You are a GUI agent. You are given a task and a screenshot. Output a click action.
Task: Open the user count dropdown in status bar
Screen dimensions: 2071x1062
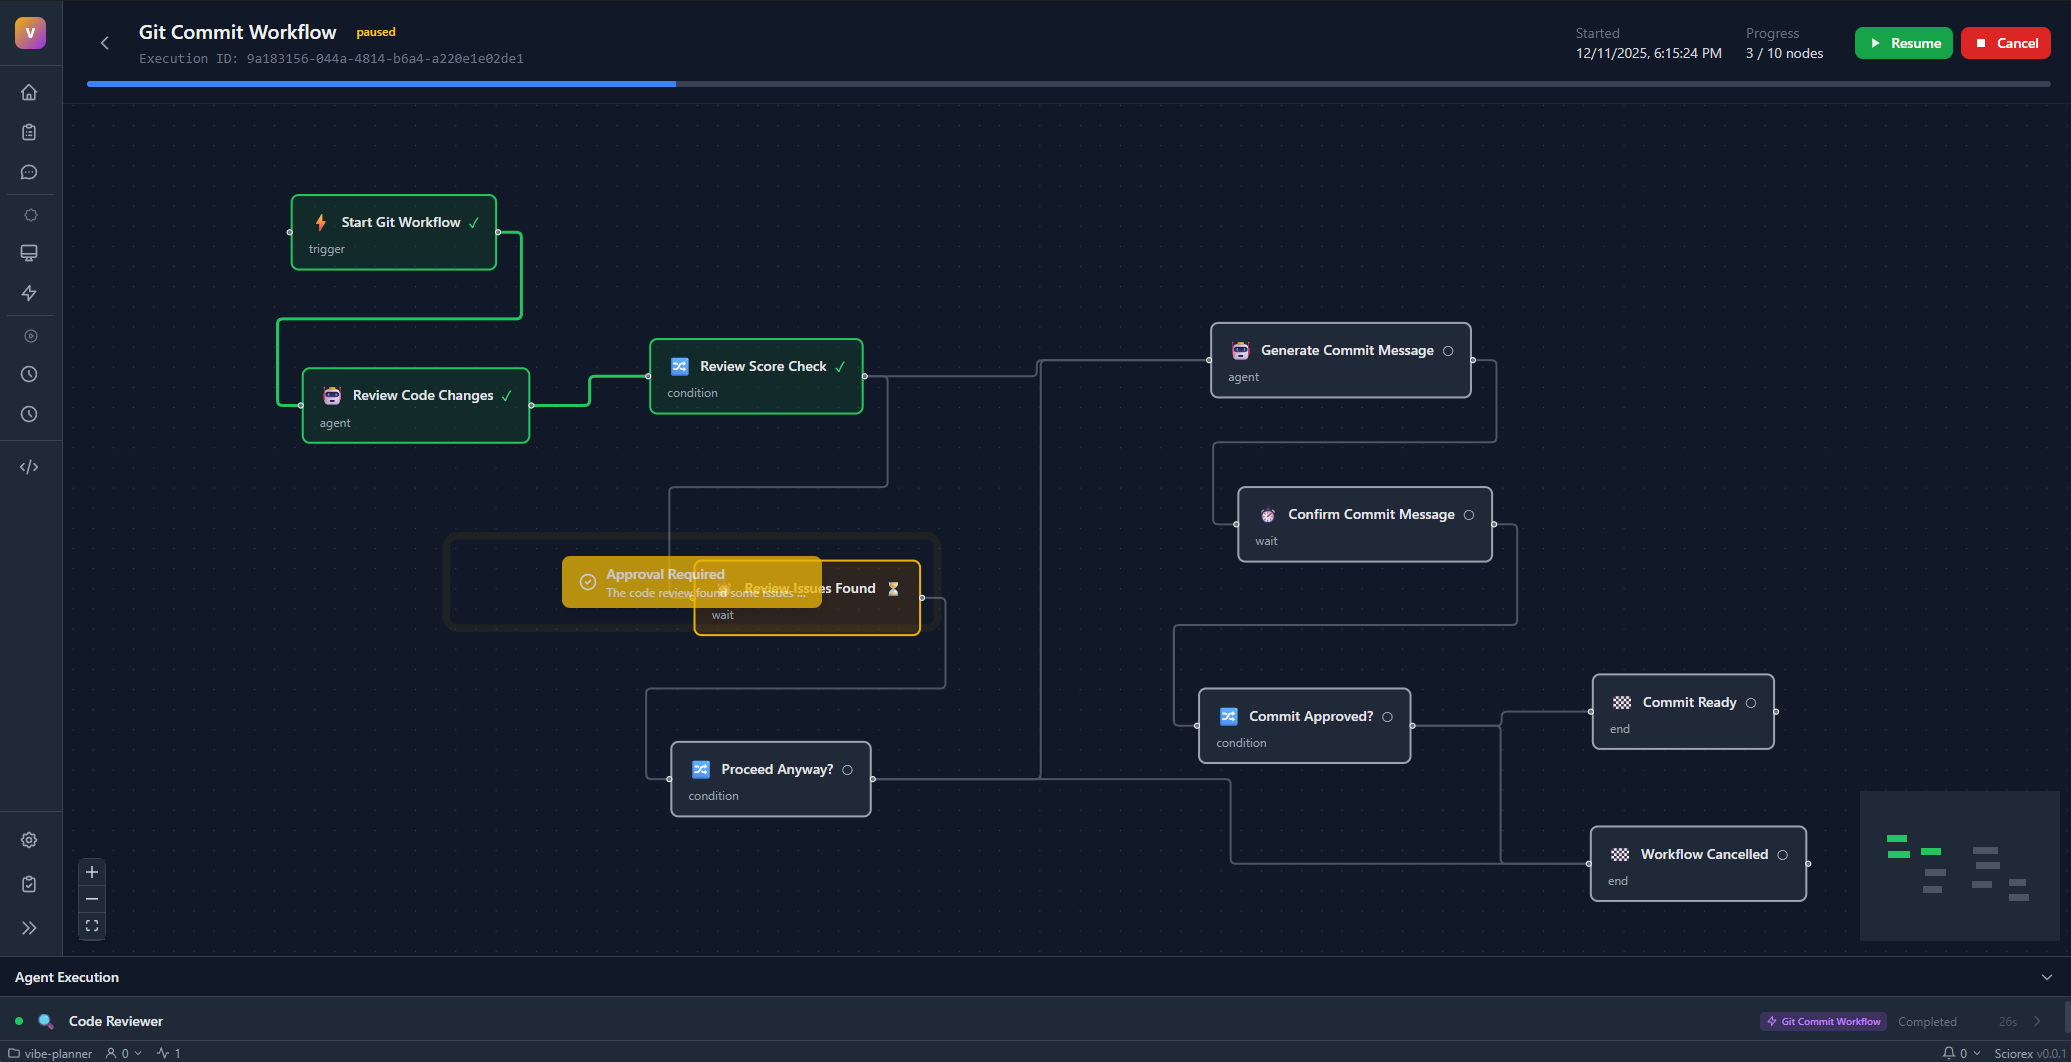click(122, 1053)
